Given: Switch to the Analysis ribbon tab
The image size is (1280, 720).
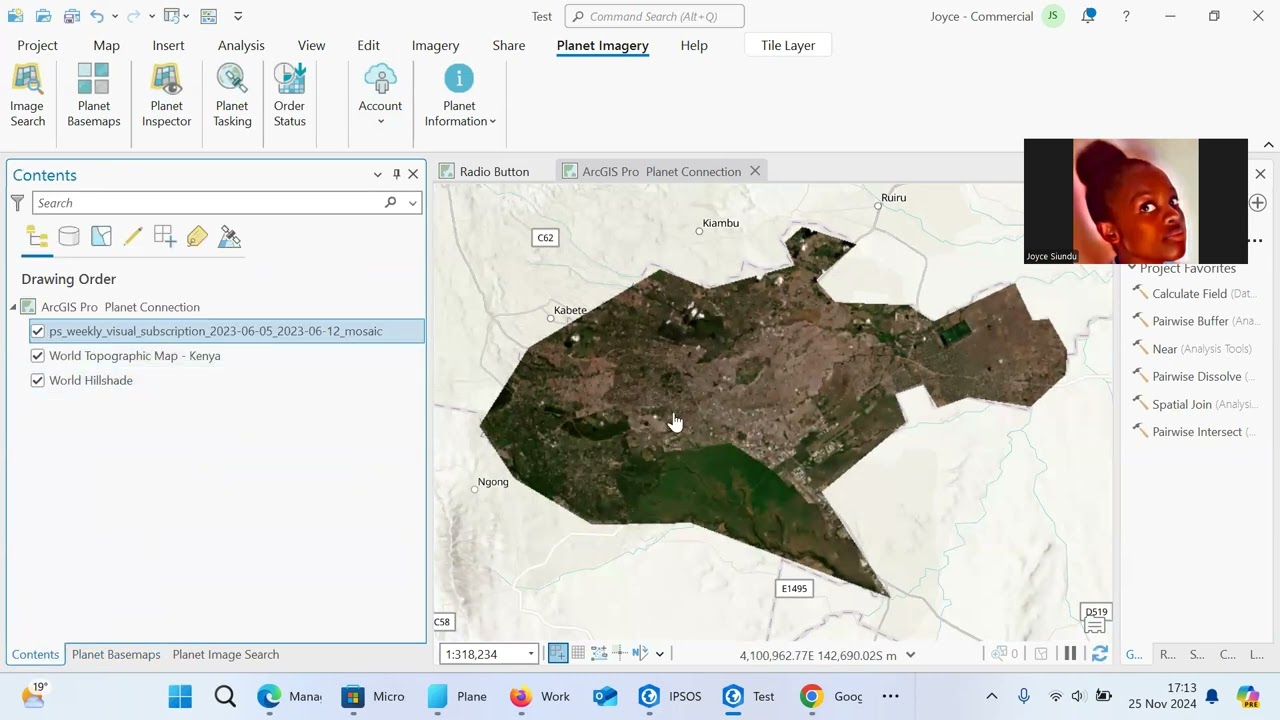Looking at the screenshot, I should coord(241,45).
